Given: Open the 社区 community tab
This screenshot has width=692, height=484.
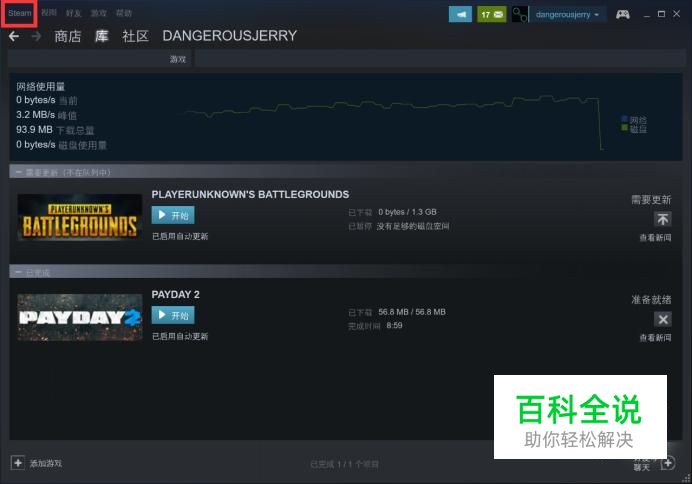Looking at the screenshot, I should point(135,36).
